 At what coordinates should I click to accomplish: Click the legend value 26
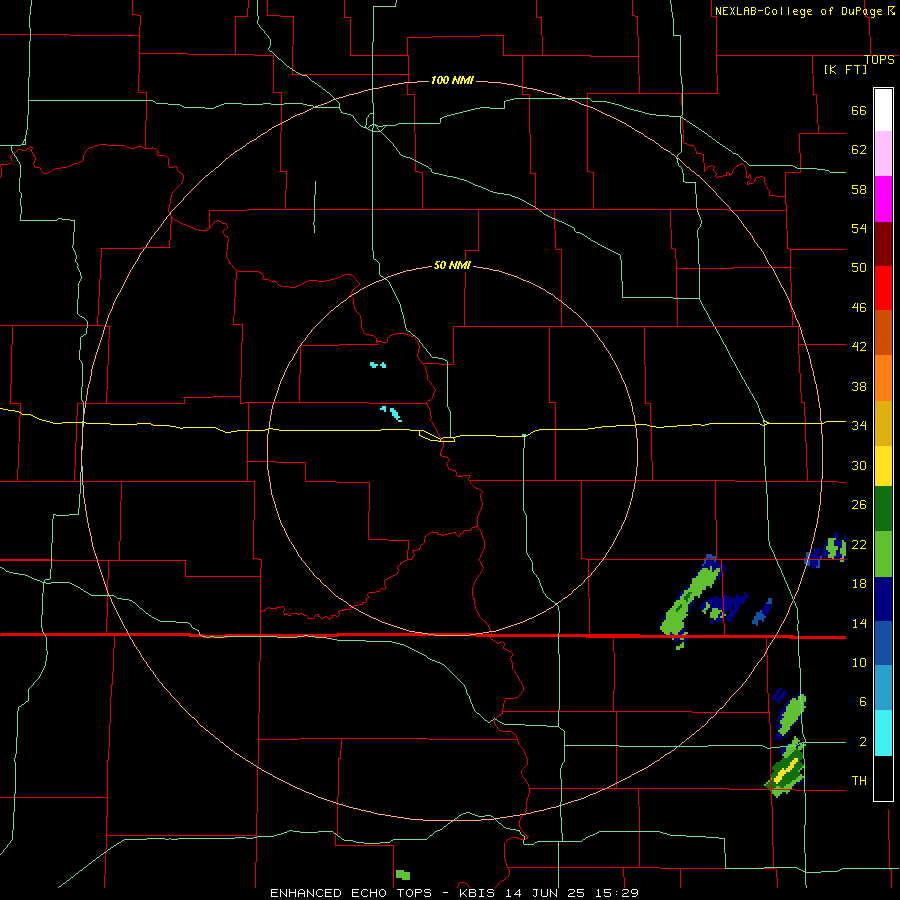point(859,505)
